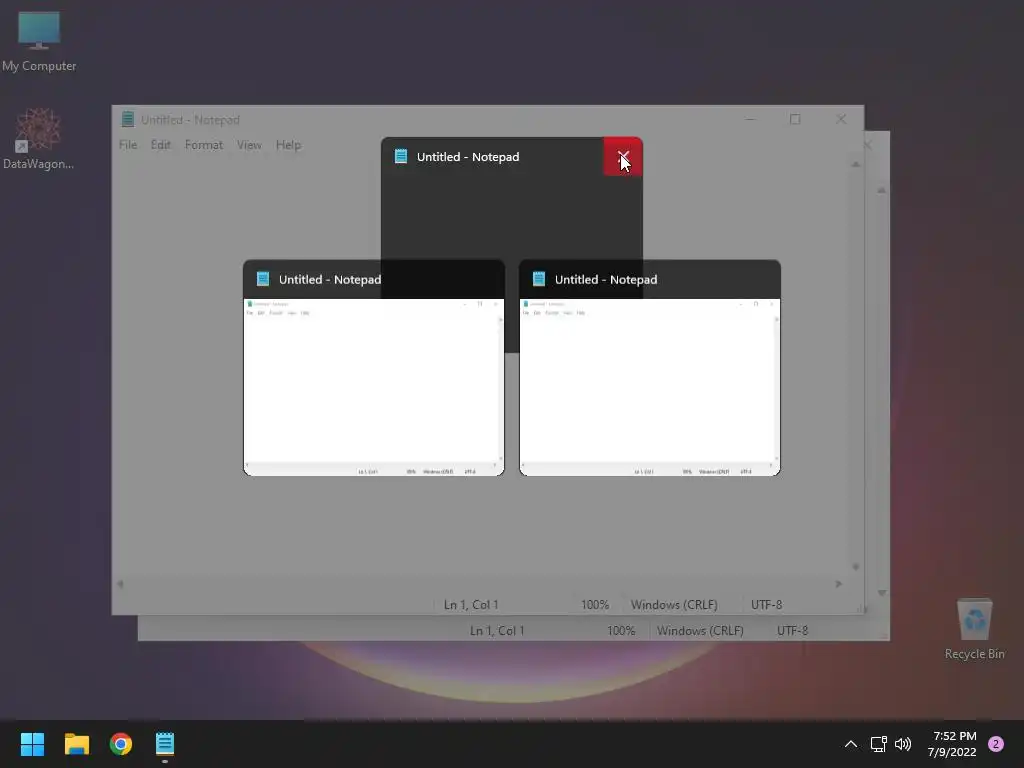
Task: Minimize the front Notepad window
Action: tap(750, 120)
